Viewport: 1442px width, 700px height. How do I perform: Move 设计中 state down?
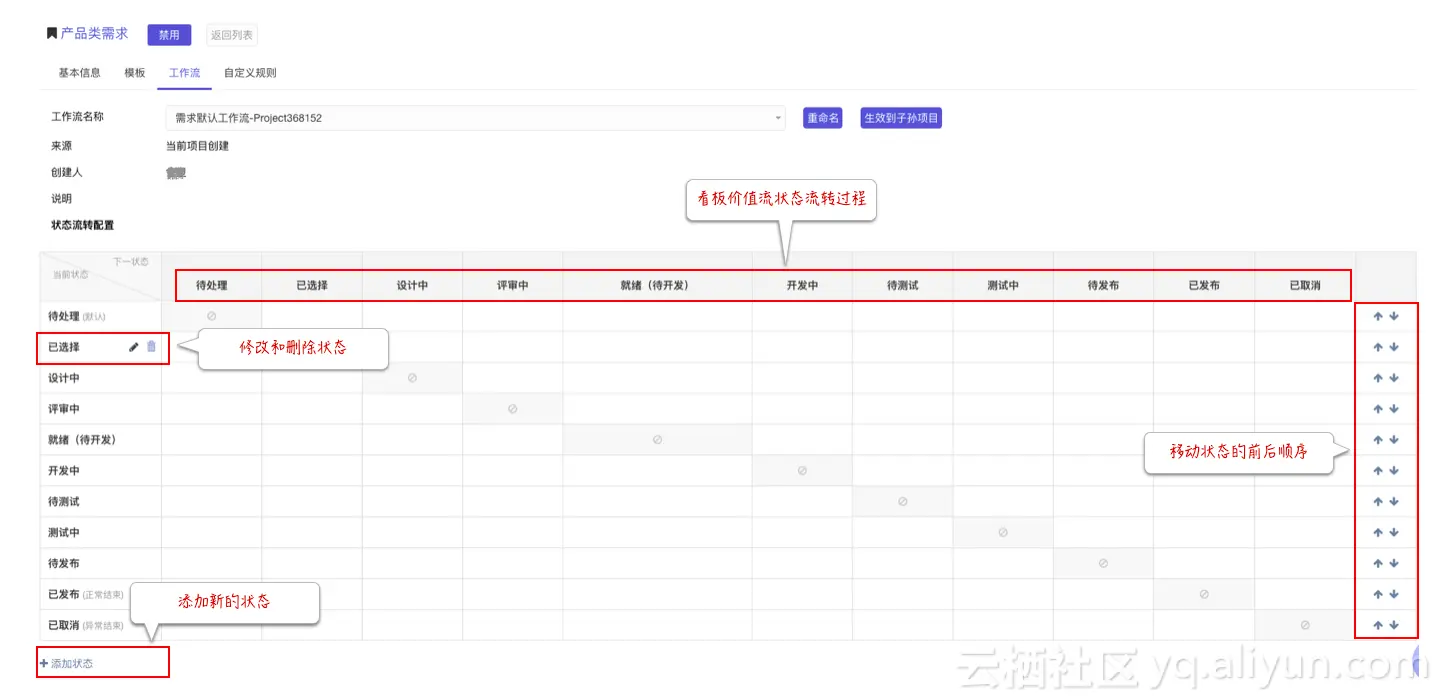tap(1394, 379)
